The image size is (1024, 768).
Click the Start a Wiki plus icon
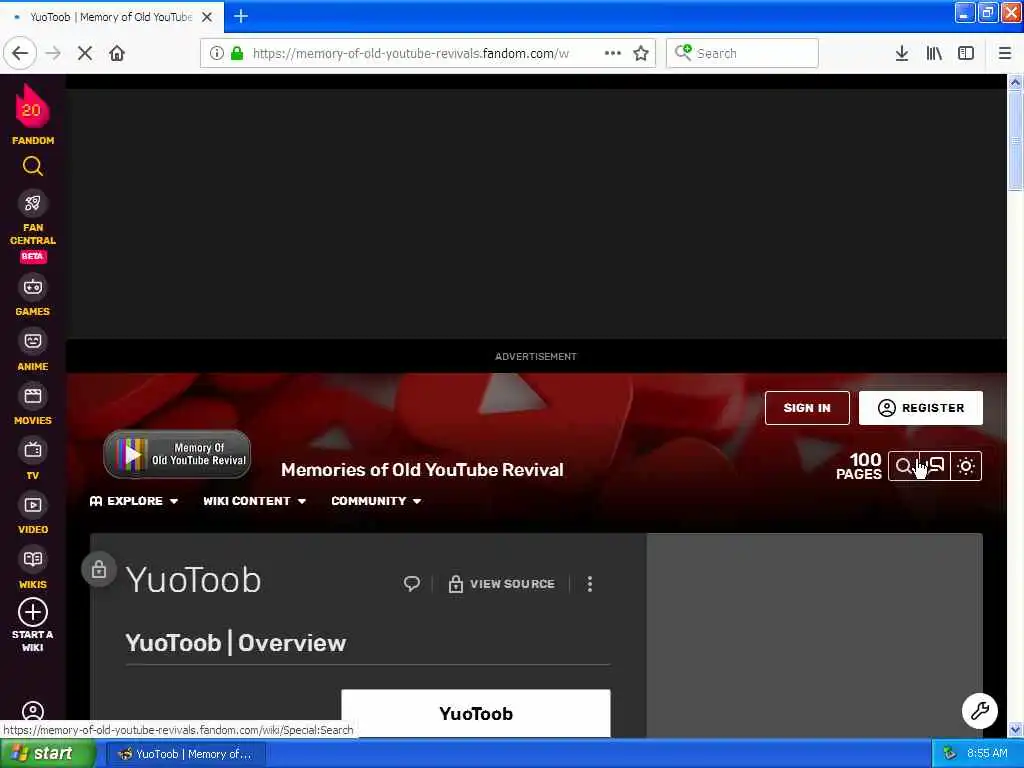(33, 613)
